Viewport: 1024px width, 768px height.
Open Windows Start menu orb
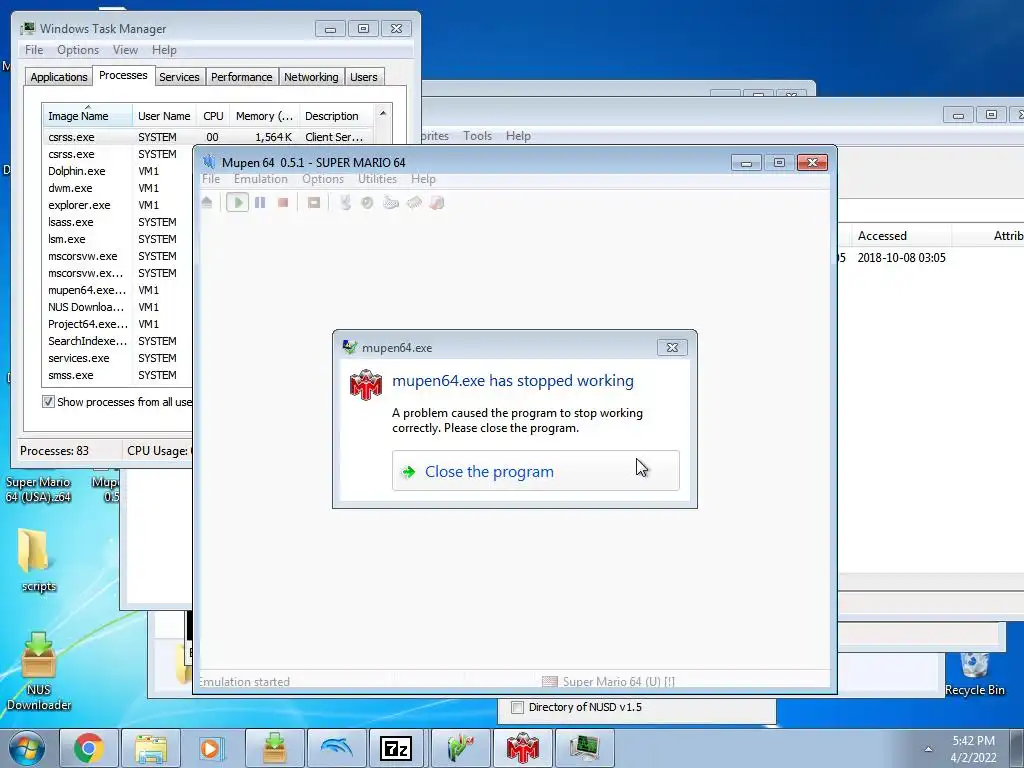(27, 748)
